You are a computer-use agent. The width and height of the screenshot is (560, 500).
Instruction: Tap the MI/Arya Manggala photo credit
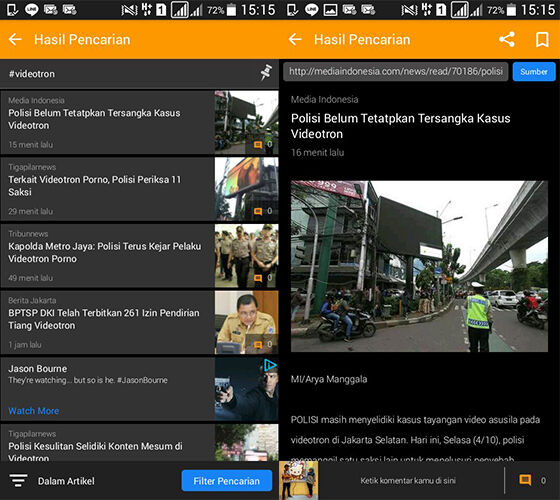[x=329, y=379]
